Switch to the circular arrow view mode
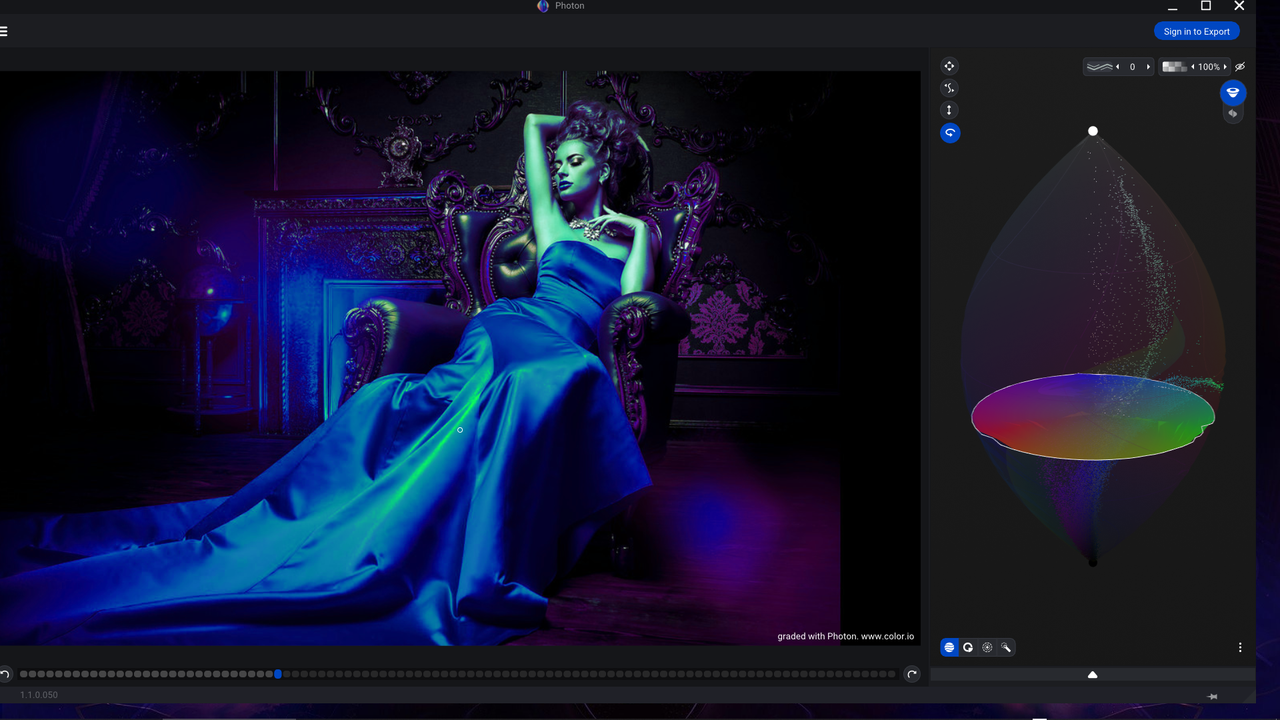This screenshot has width=1280, height=720. click(x=968, y=648)
